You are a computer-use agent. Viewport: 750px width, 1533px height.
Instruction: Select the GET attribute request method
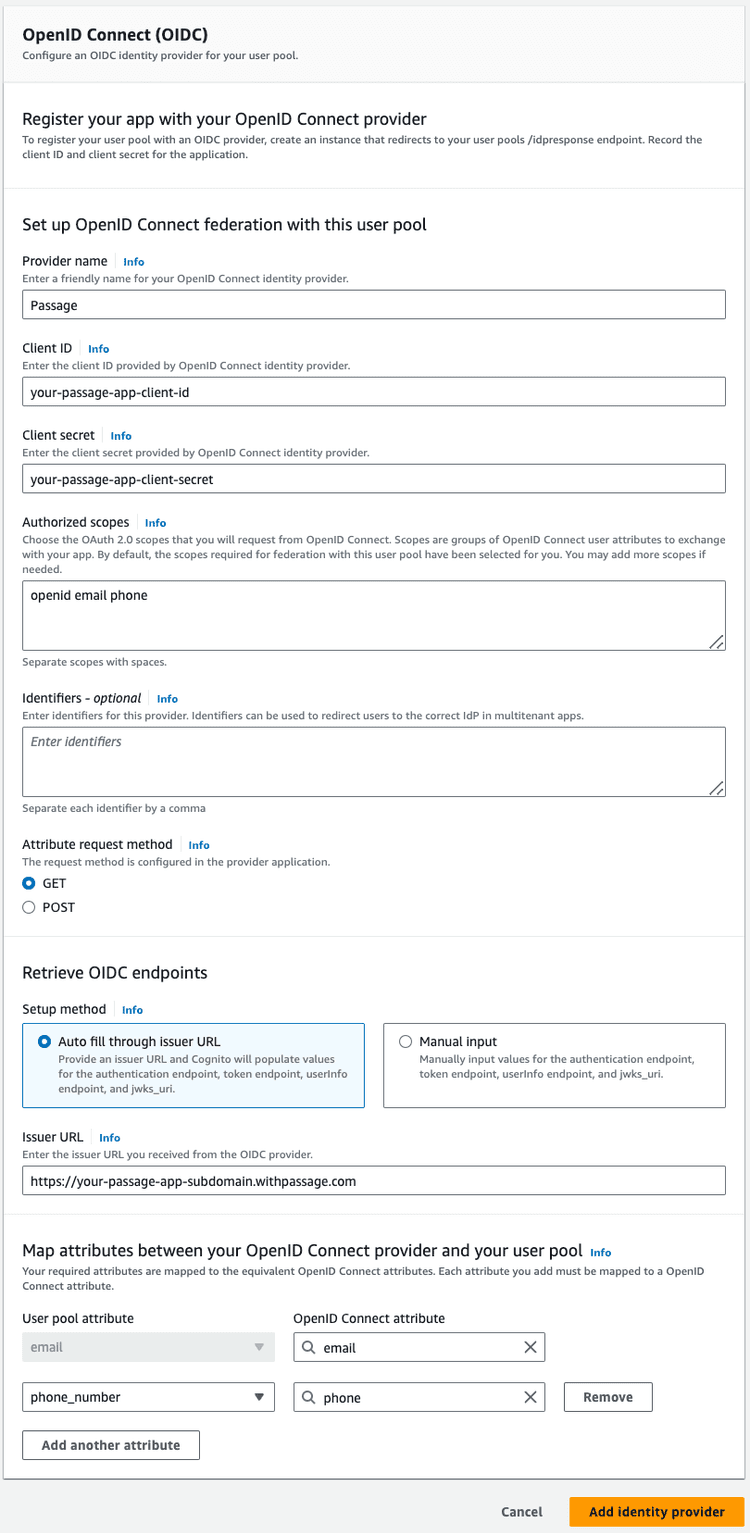(x=30, y=884)
